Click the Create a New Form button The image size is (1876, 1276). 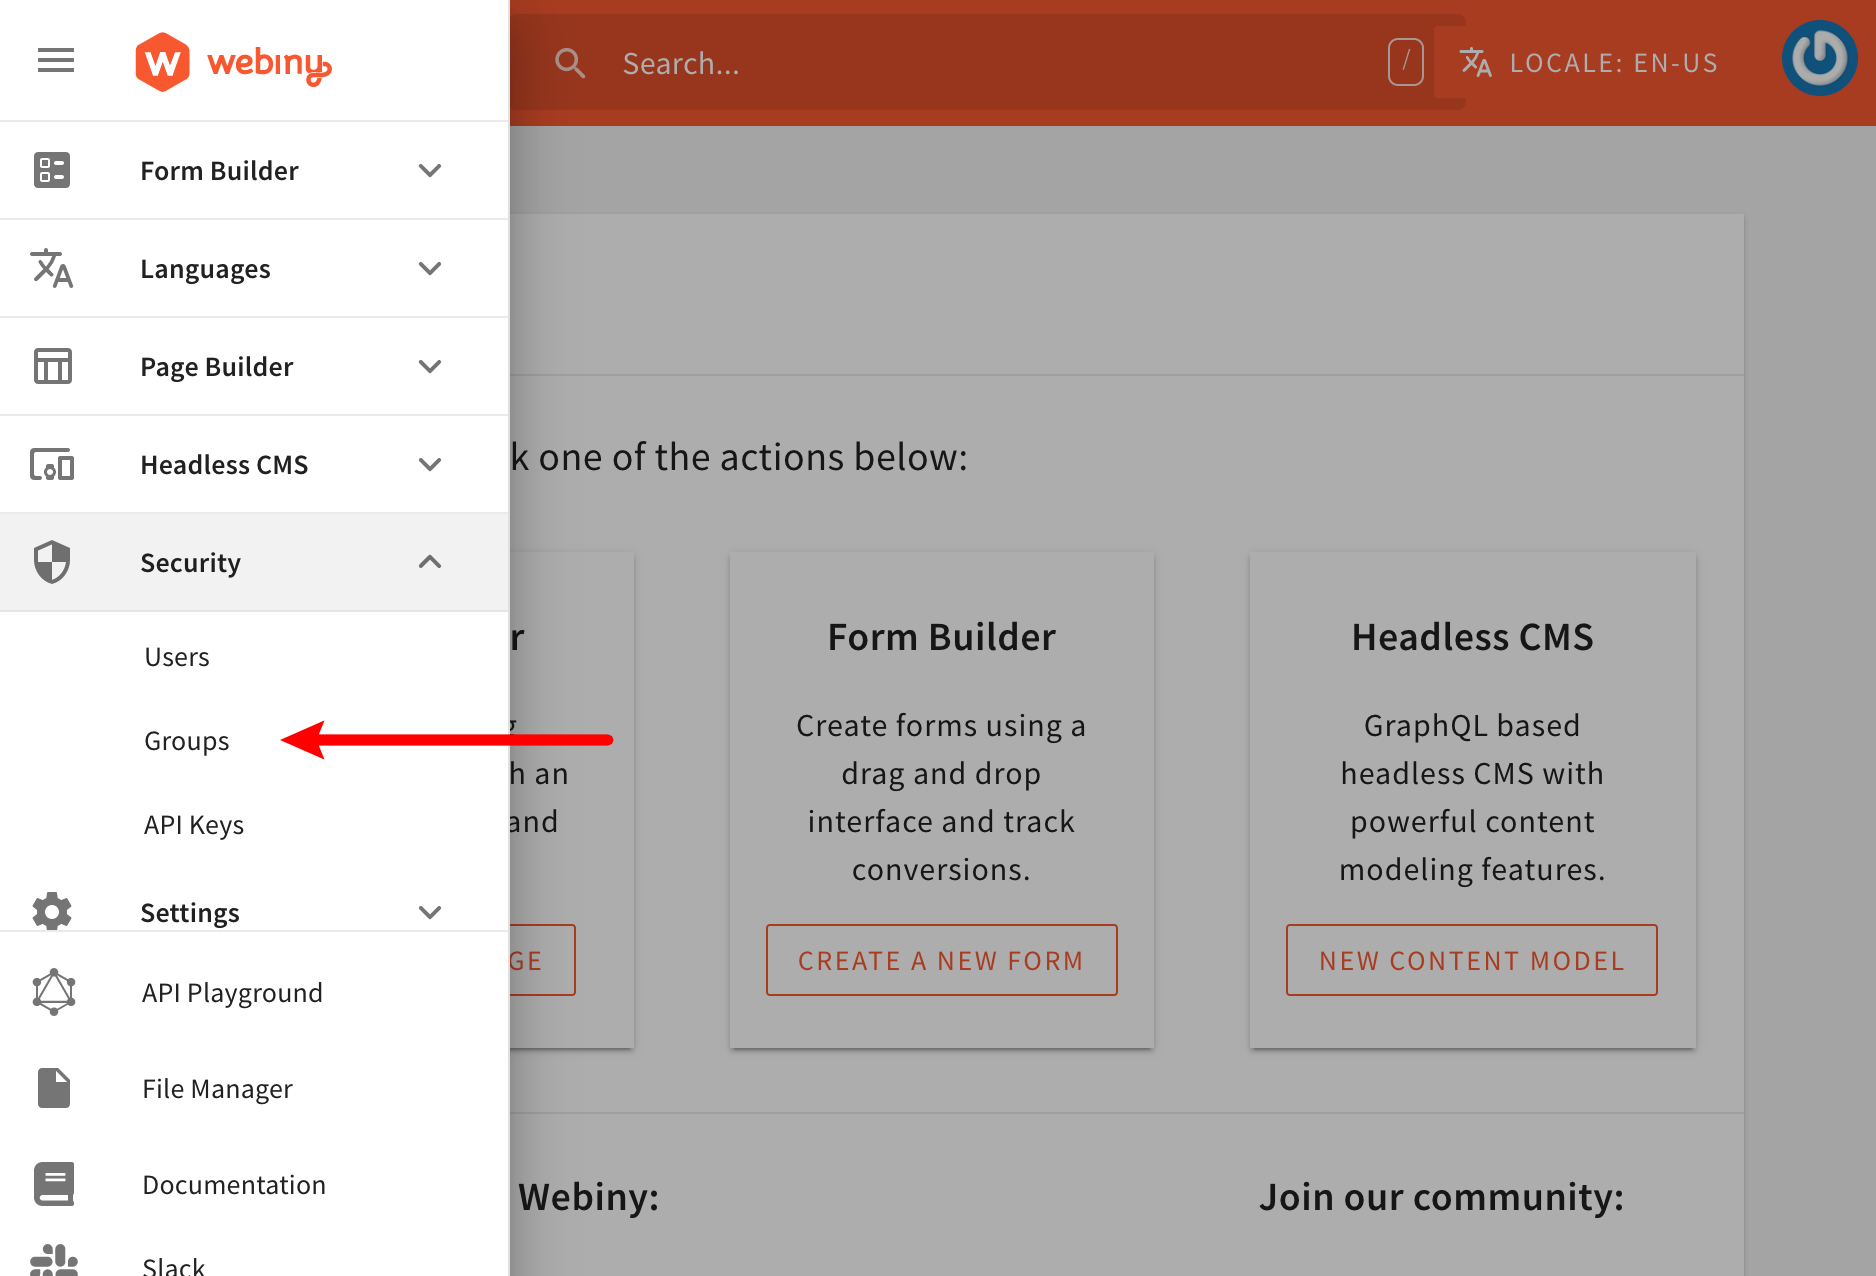940,960
